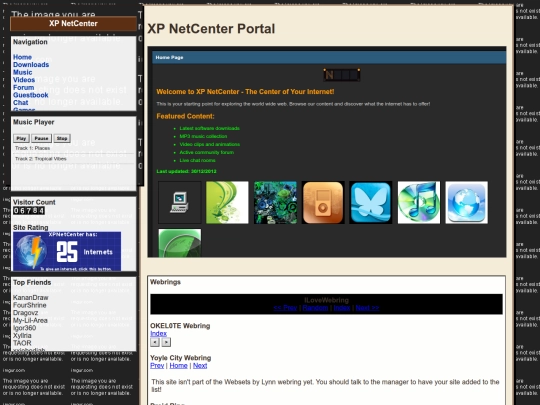
Task: Open the Downloads navigation link
Action: [31, 65]
